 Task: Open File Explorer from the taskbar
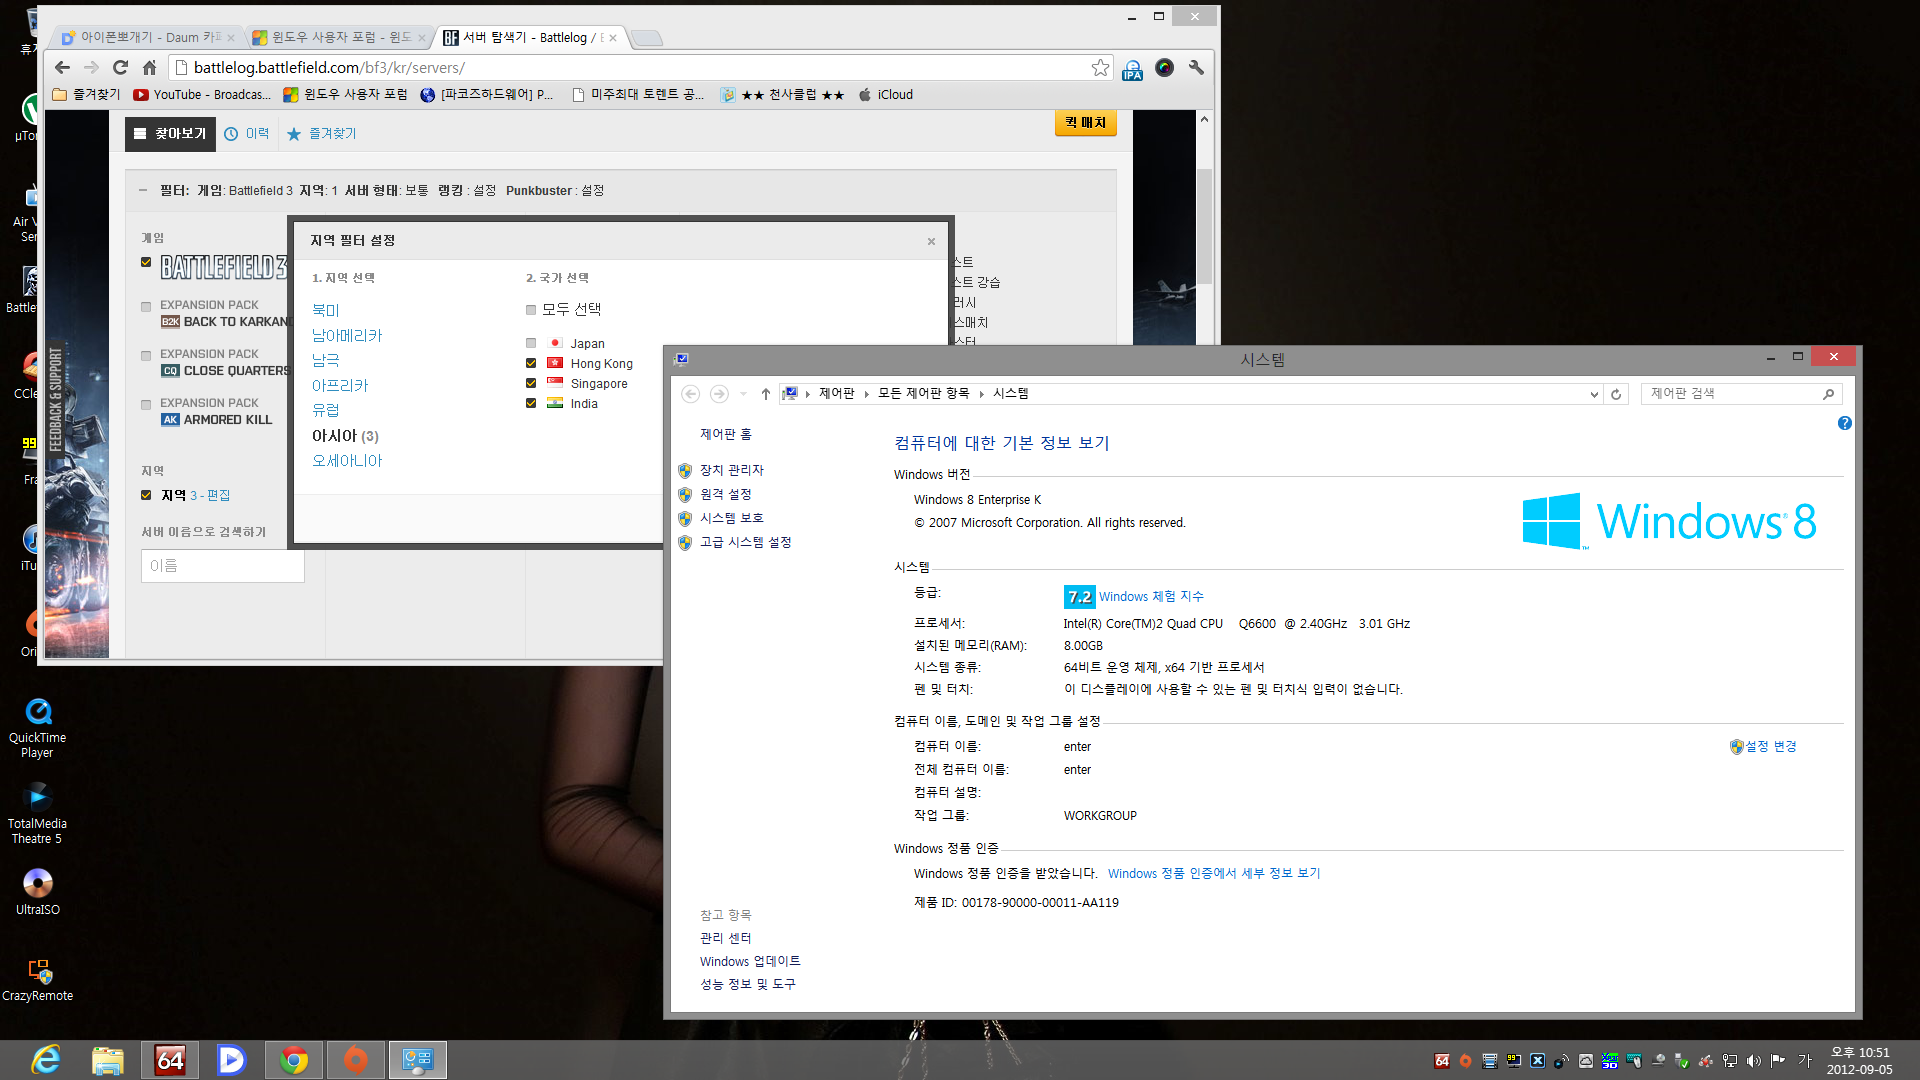coord(108,1060)
